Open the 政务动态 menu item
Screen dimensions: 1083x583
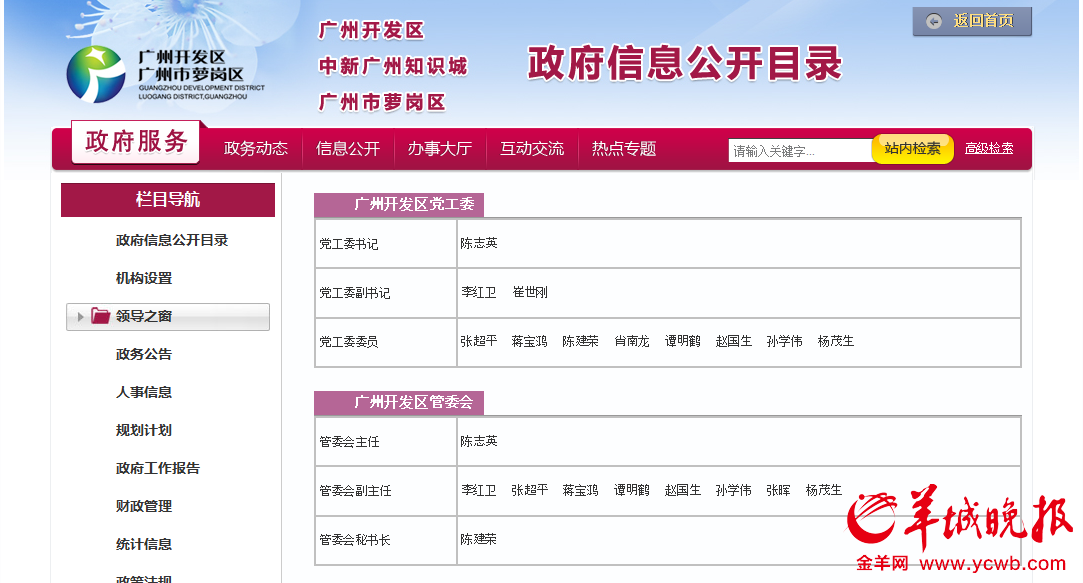pos(256,149)
